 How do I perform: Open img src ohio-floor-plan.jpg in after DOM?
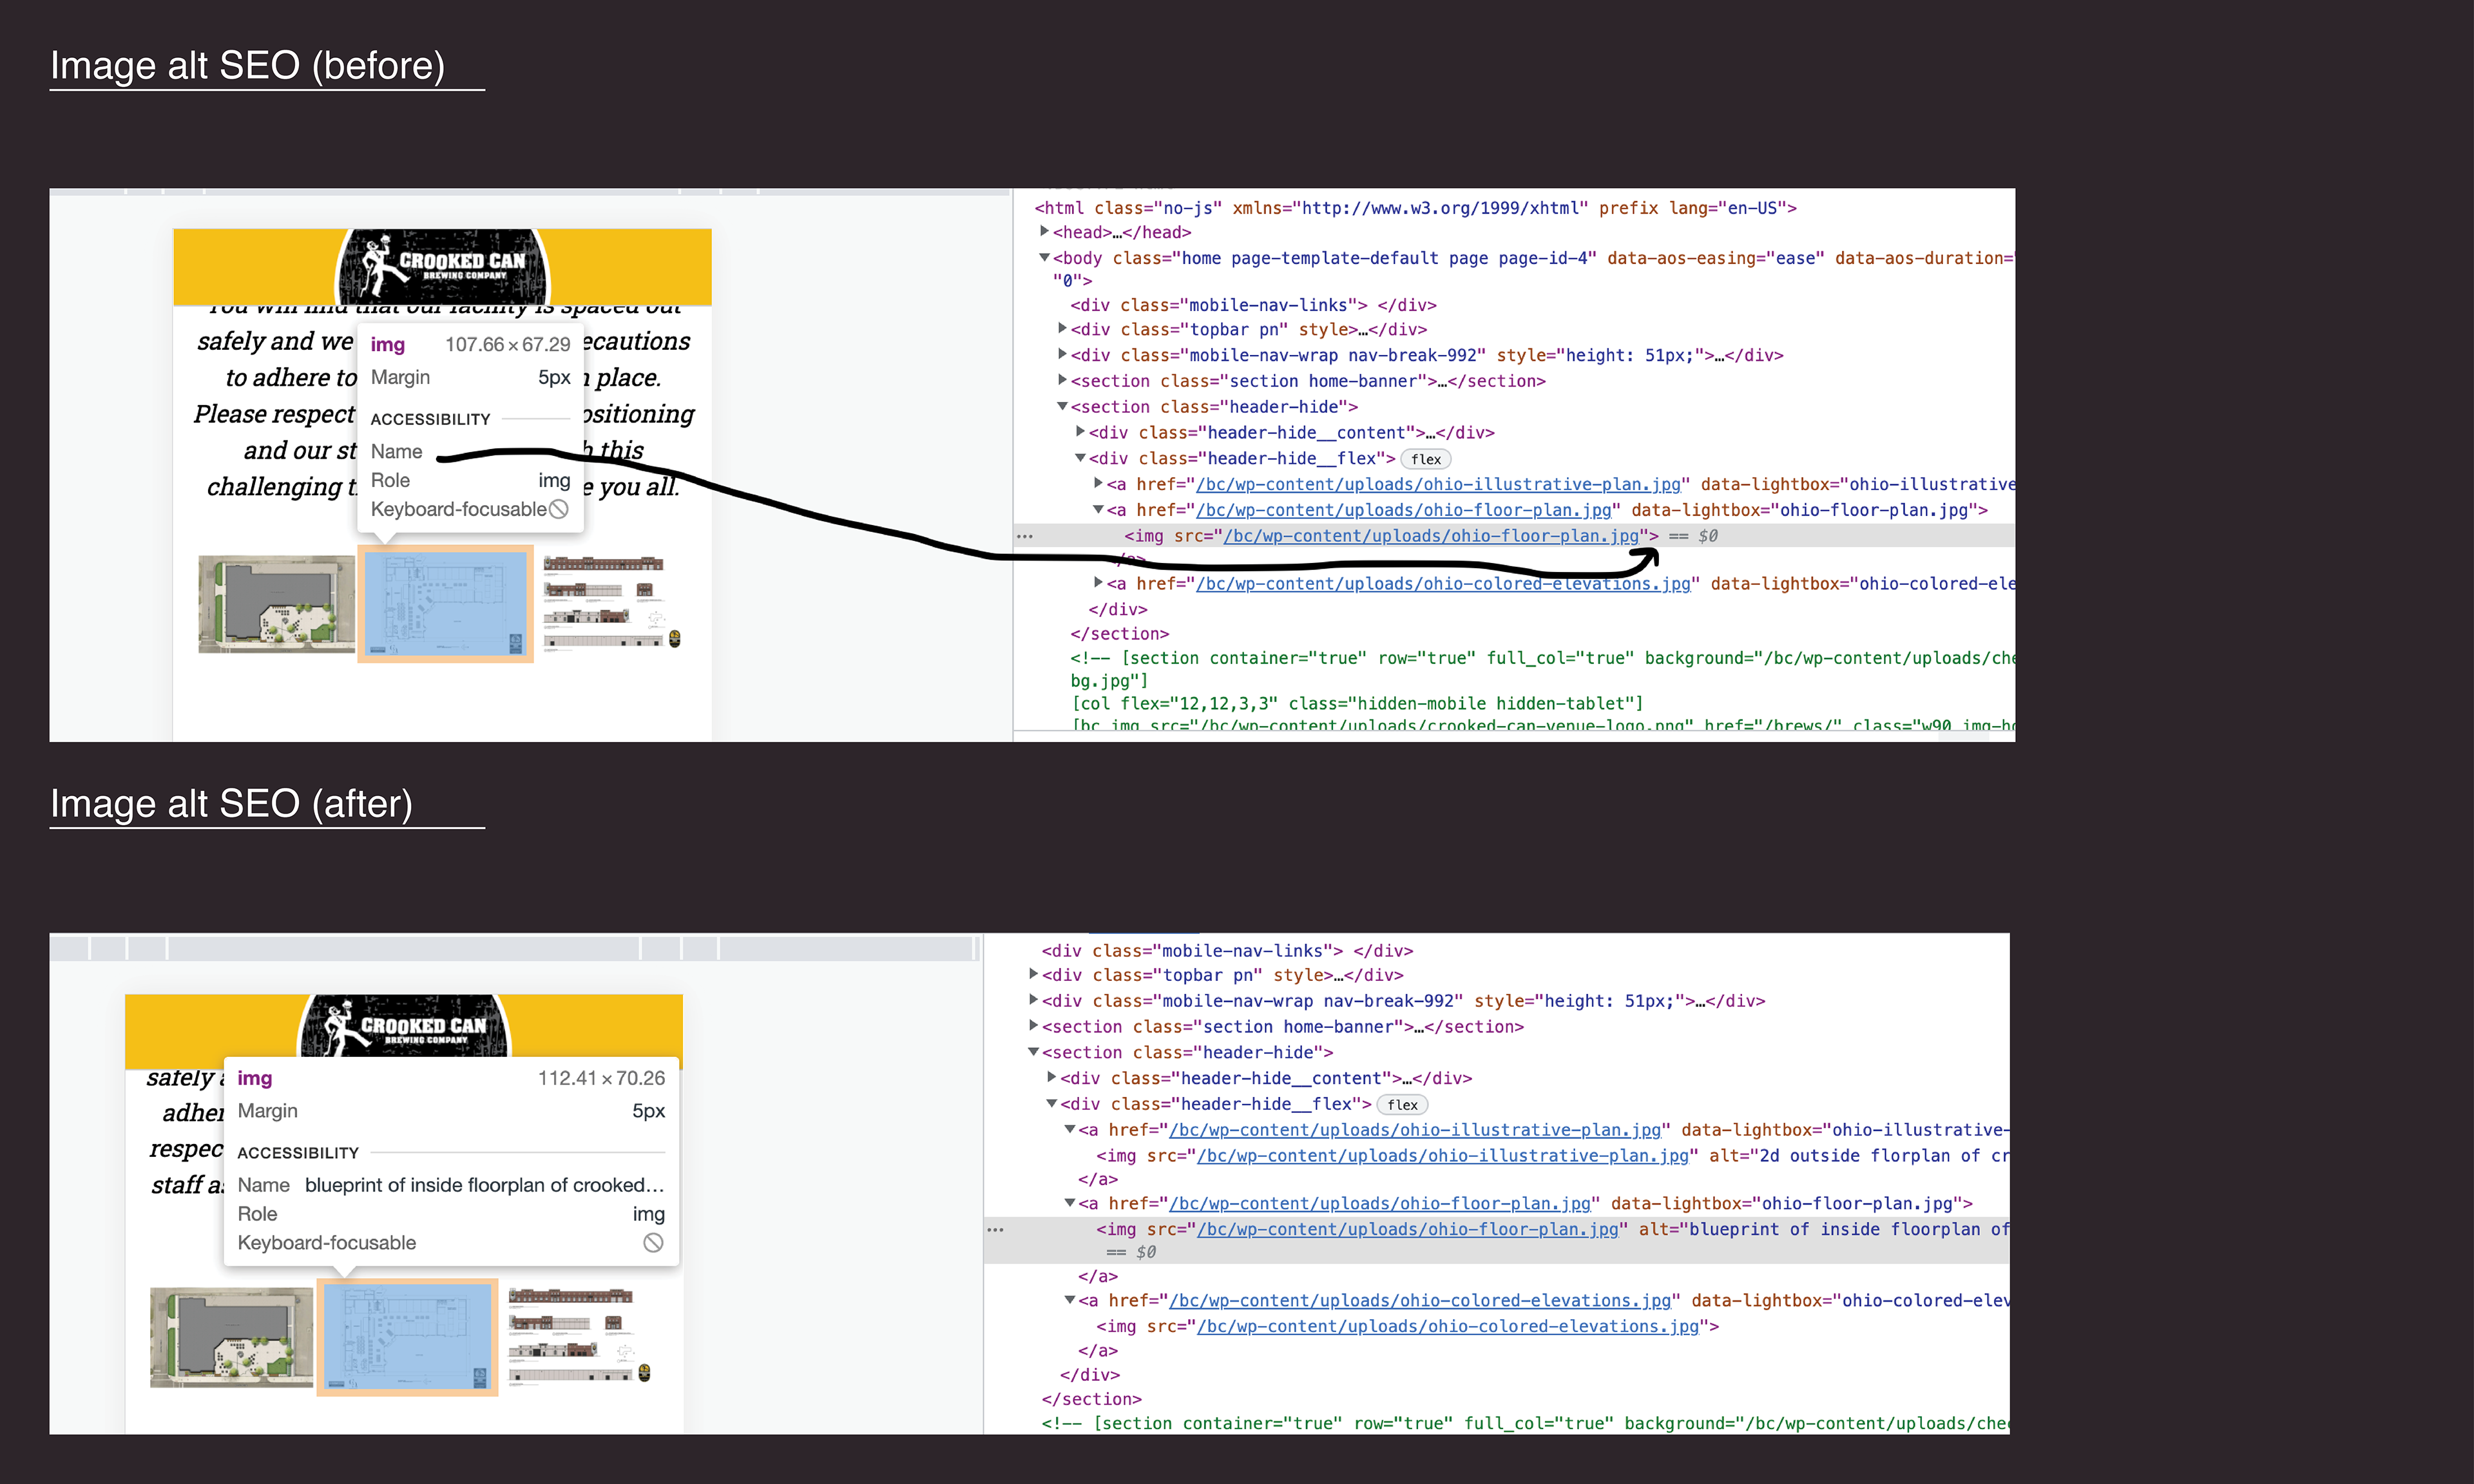[x=1407, y=1229]
